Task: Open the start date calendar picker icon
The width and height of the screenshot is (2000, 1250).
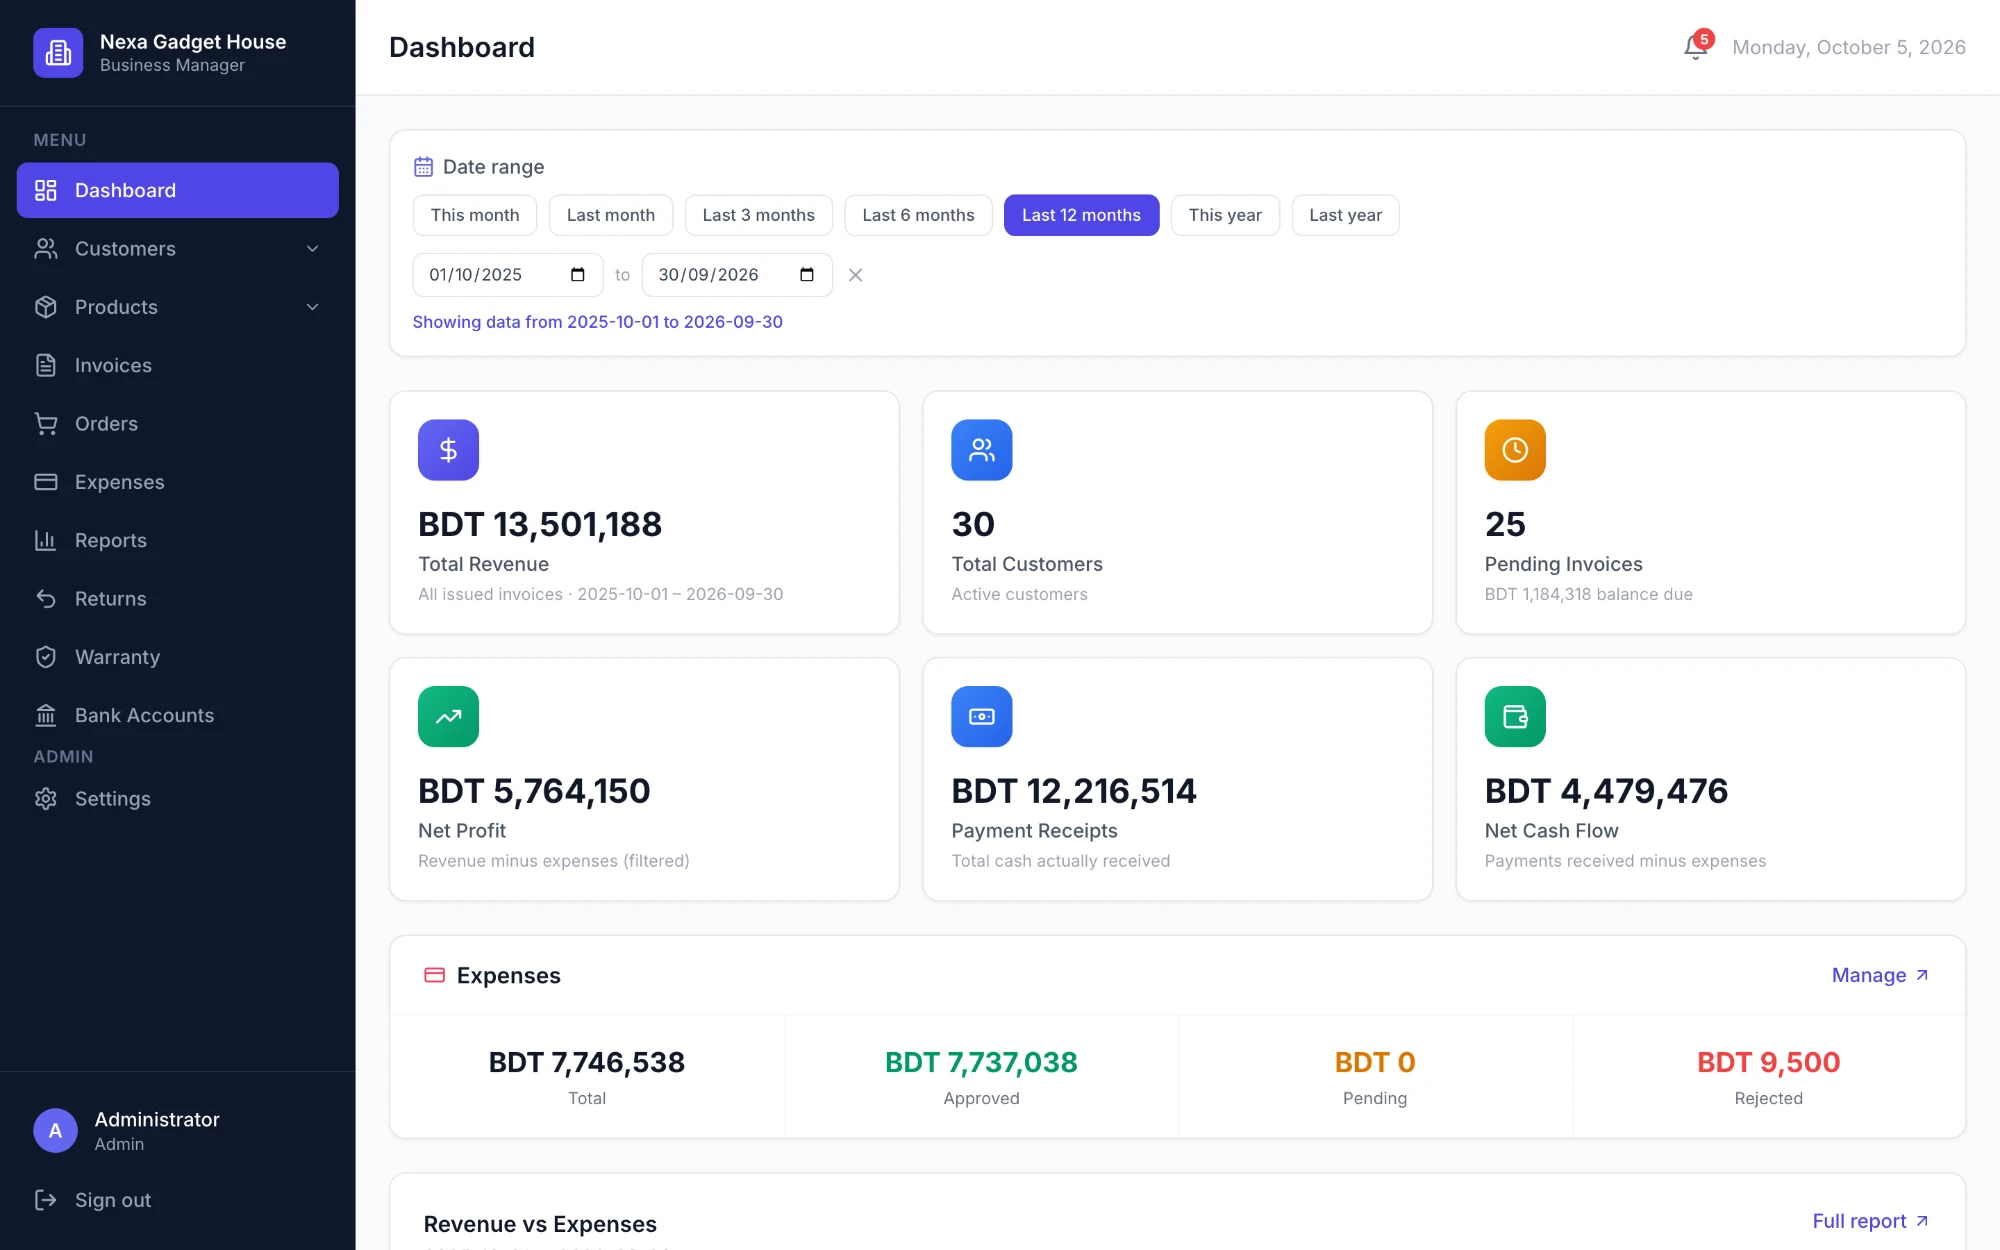Action: click(x=578, y=275)
